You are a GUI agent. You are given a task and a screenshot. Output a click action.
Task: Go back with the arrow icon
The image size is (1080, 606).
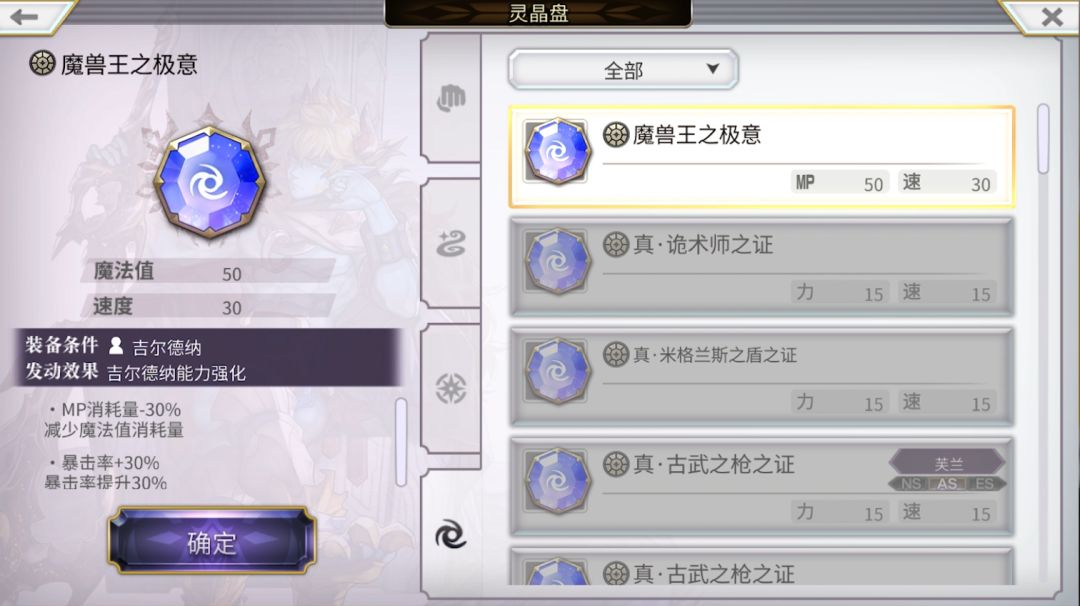[24, 17]
